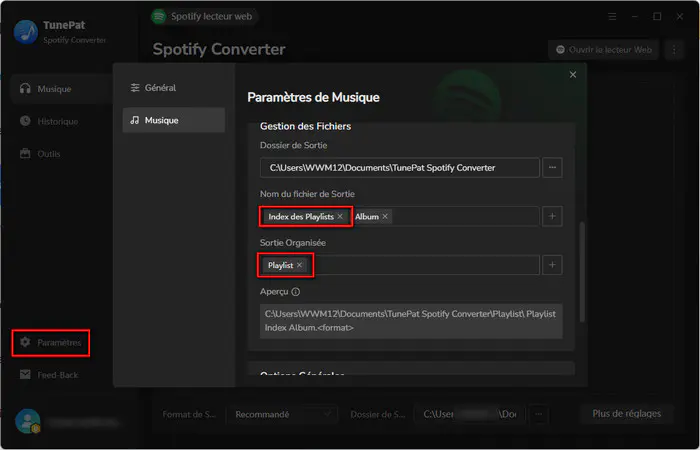The height and width of the screenshot is (450, 700).
Task: Click the TunePat logo icon
Action: pos(26,32)
